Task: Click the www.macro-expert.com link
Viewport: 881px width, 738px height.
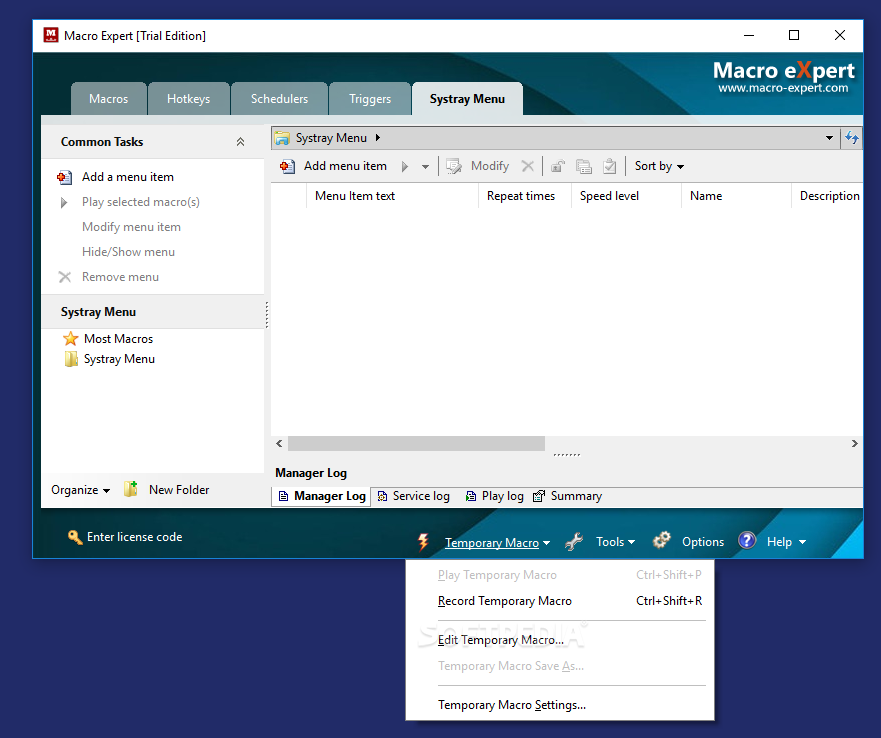Action: click(x=783, y=88)
